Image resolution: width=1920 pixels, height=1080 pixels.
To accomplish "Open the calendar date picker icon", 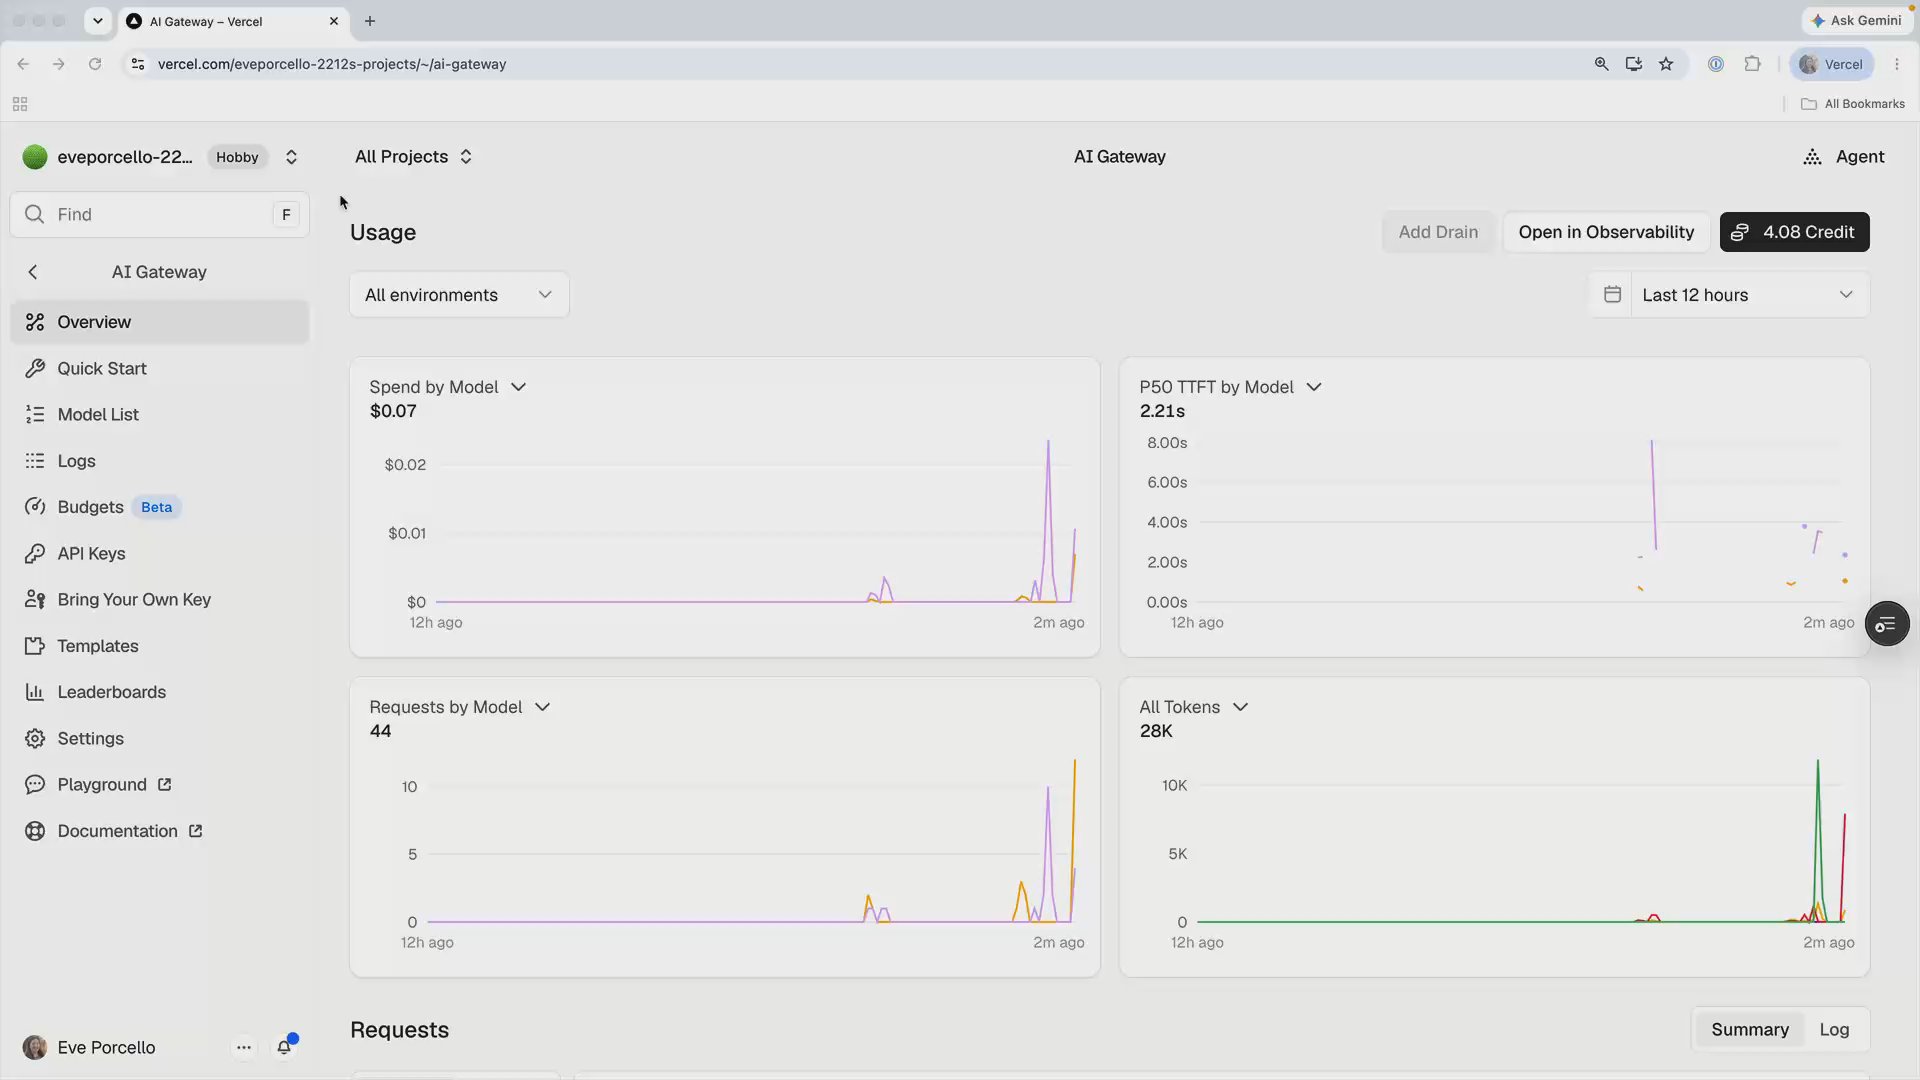I will (x=1612, y=295).
